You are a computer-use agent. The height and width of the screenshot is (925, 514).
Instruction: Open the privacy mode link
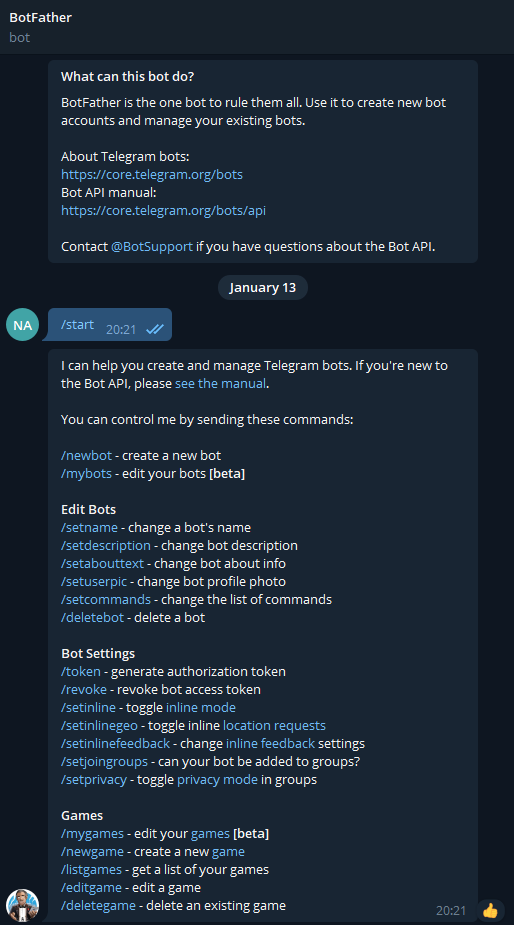[x=217, y=779]
